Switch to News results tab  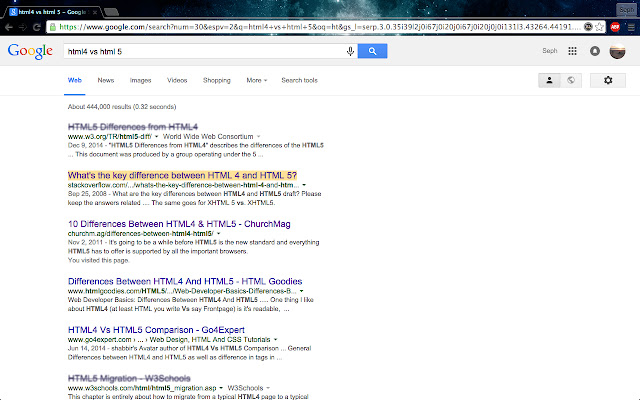coord(106,80)
